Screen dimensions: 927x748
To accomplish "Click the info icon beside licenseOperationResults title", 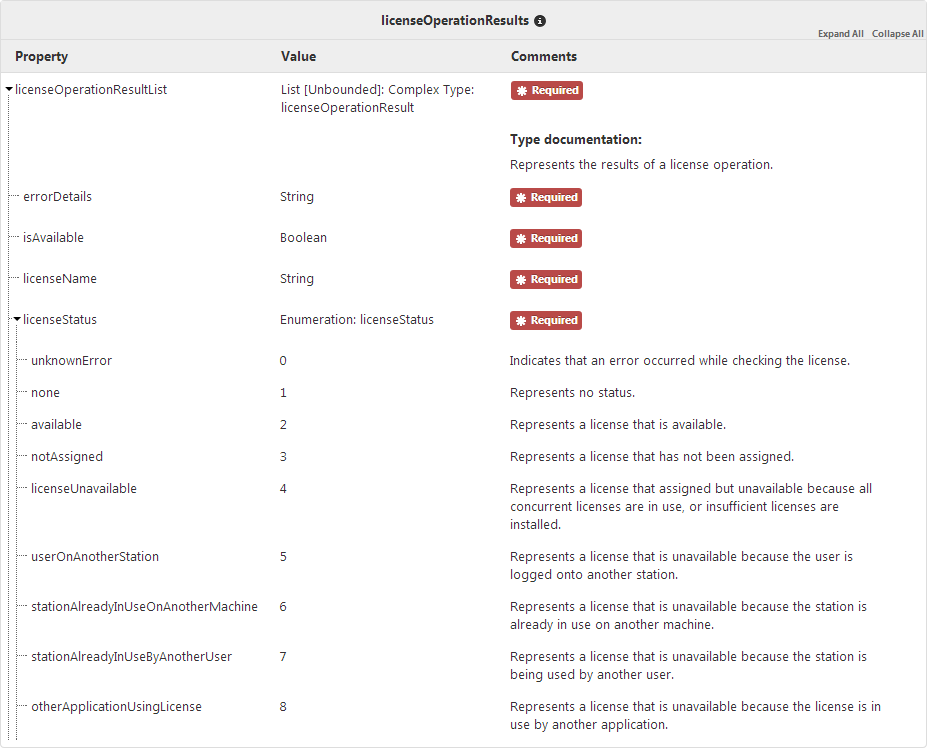I will [541, 20].
